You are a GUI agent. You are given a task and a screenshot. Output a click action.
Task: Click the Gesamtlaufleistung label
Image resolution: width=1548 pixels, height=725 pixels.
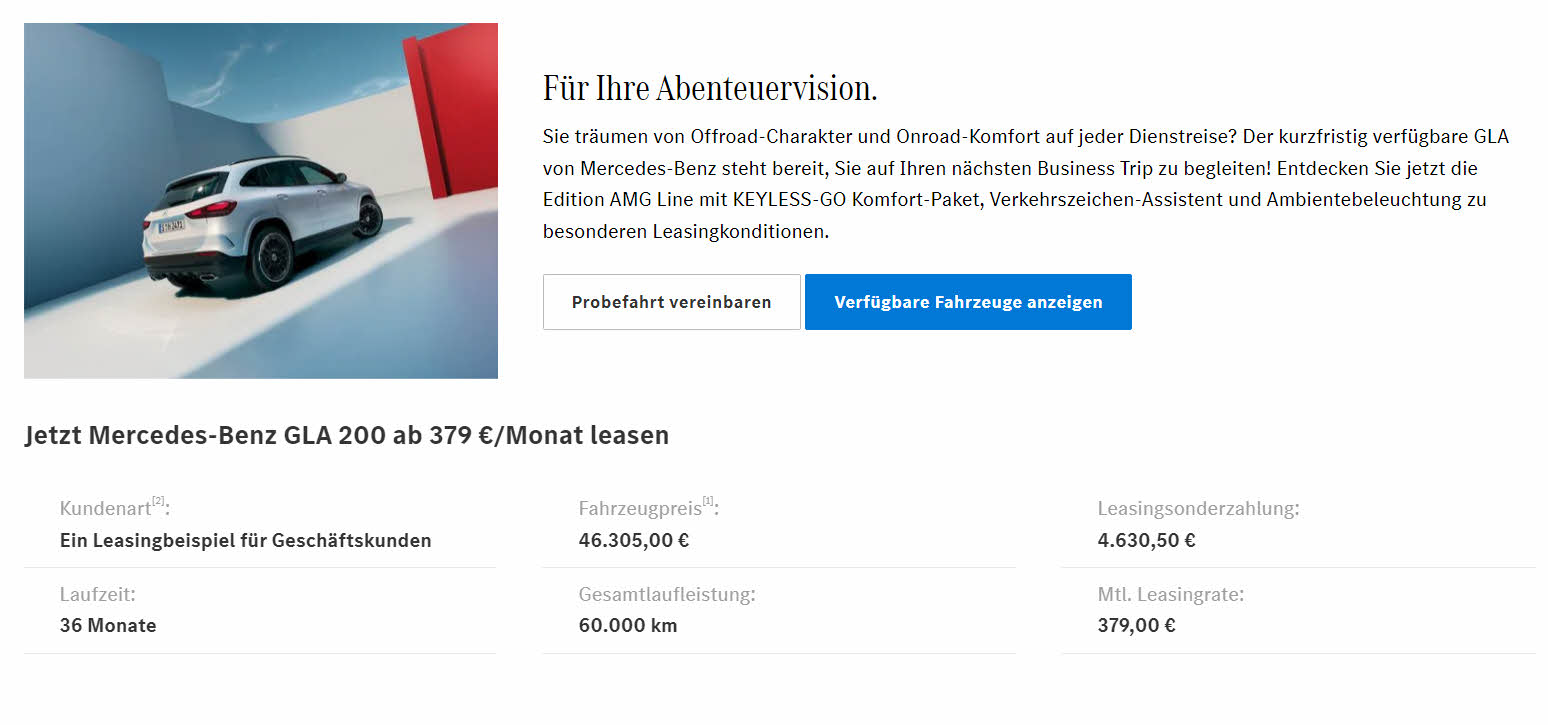[667, 595]
